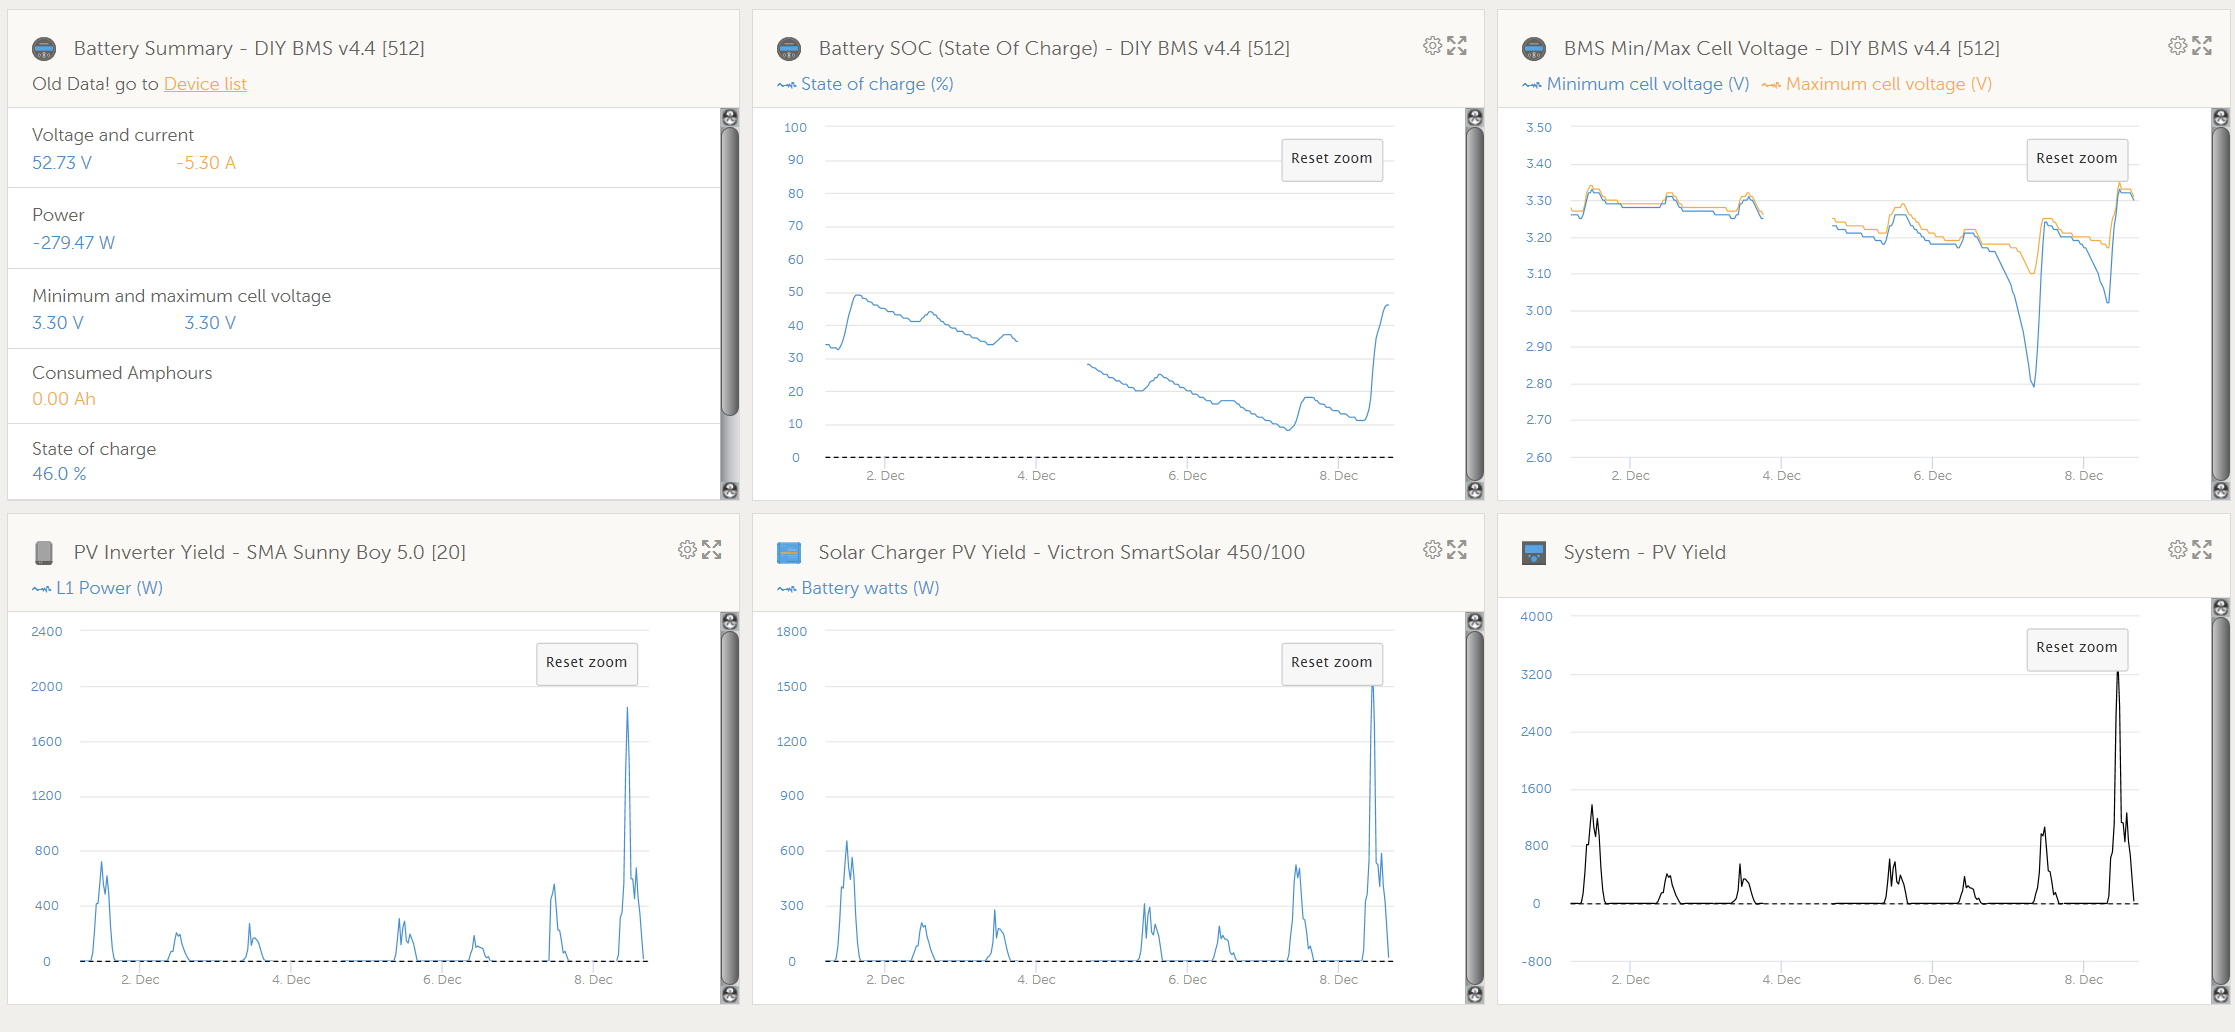This screenshot has height=1032, width=2235.
Task: Click scroll-up arrow in System PV Yield widget
Action: (2220, 608)
